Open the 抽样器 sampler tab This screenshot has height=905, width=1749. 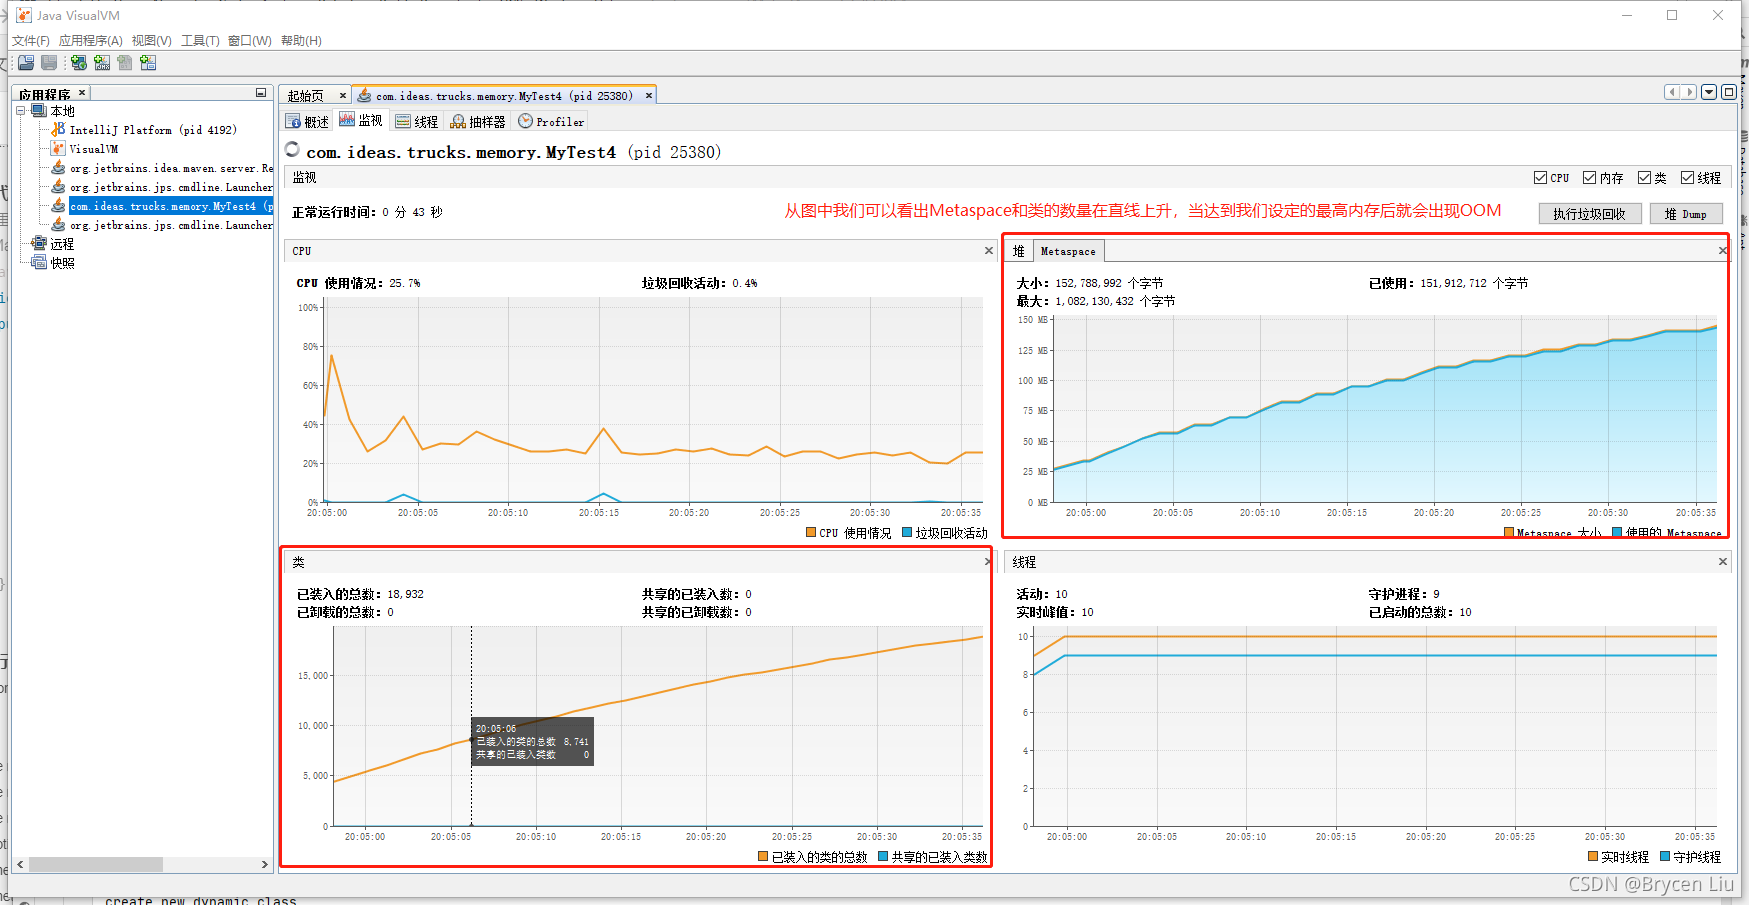tap(478, 121)
